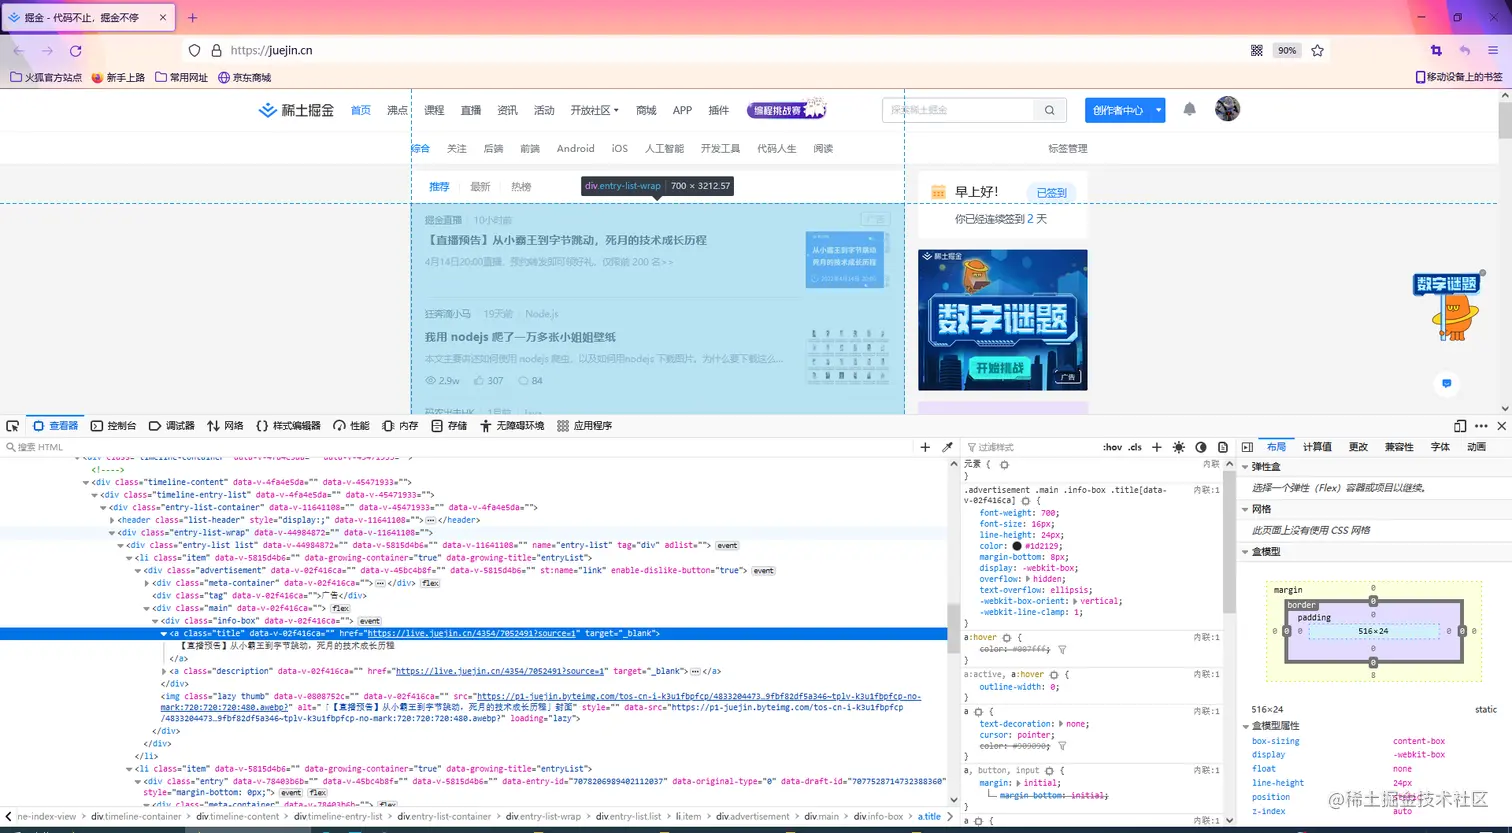
Task: Open the notifications bell icon
Action: [x=1189, y=109]
